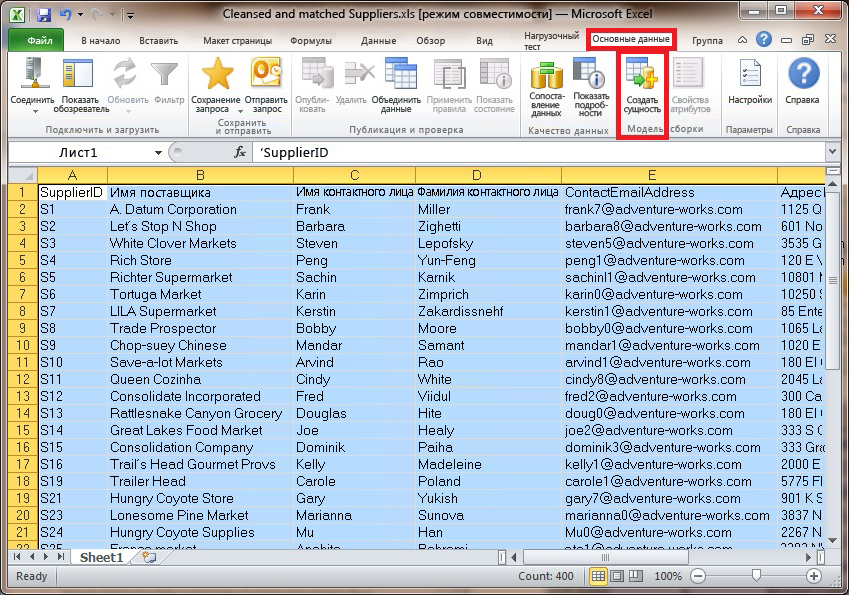Image resolution: width=849 pixels, height=595 pixels.
Task: Click the Save disk icon in title bar
Action: click(44, 14)
